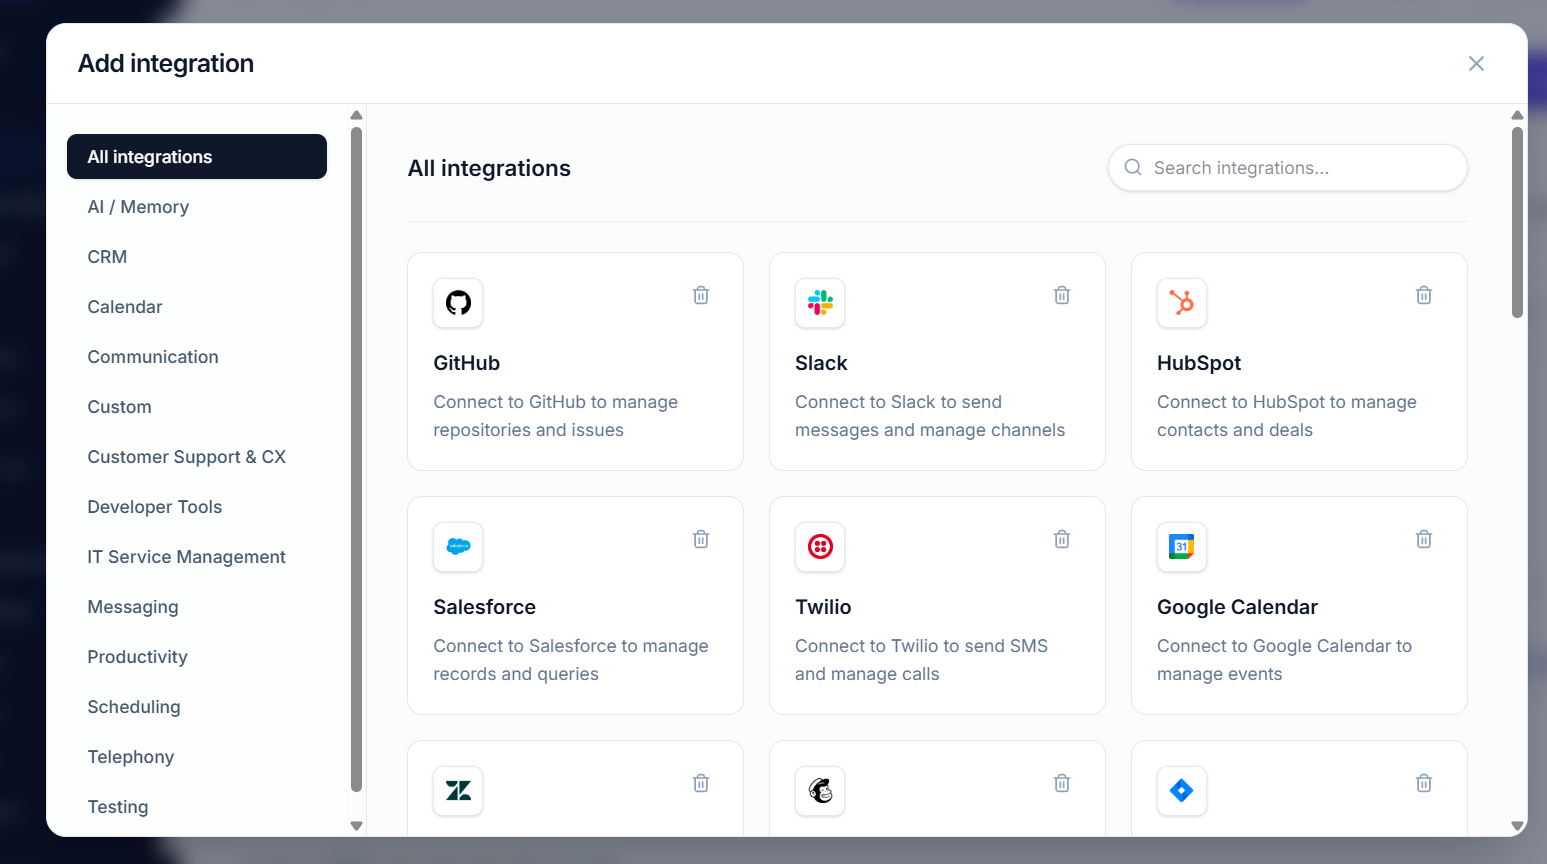1547x864 pixels.
Task: Click the Mailchimp logo icon
Action: point(820,791)
